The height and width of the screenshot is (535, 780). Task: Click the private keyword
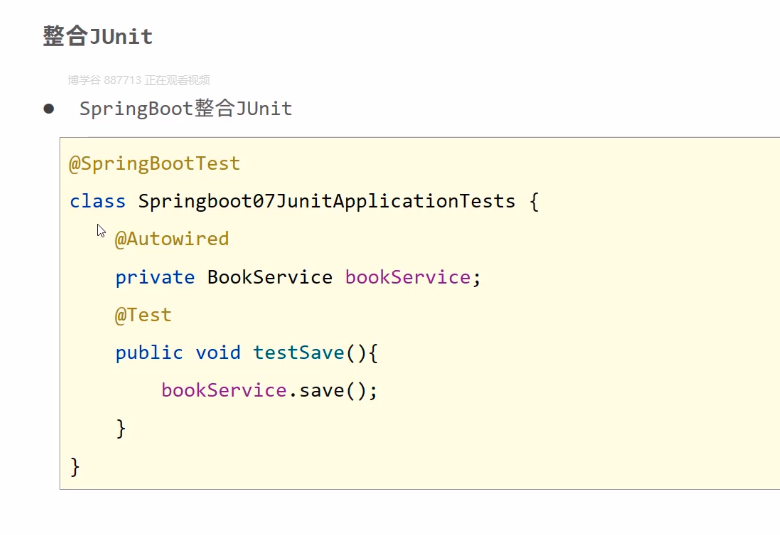(155, 277)
